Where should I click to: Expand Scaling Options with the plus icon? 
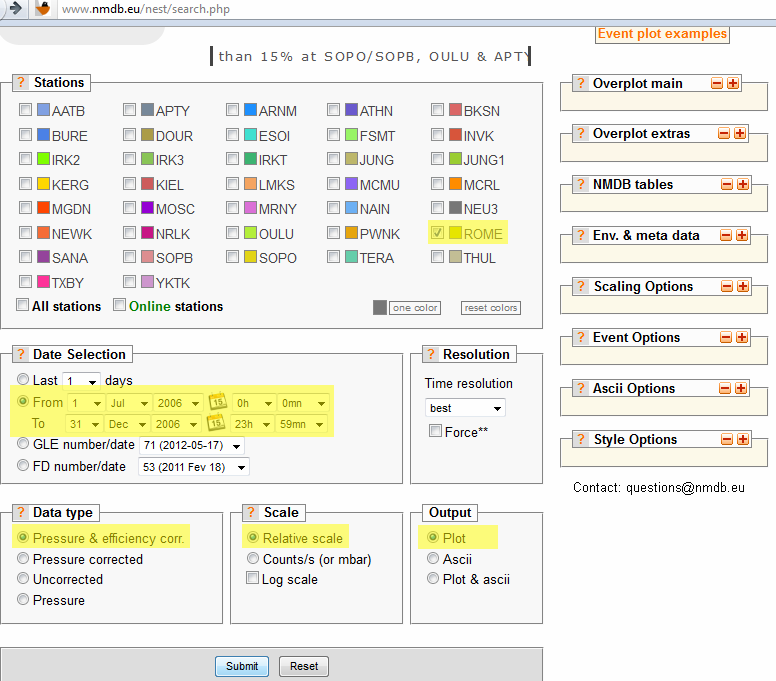click(x=743, y=286)
